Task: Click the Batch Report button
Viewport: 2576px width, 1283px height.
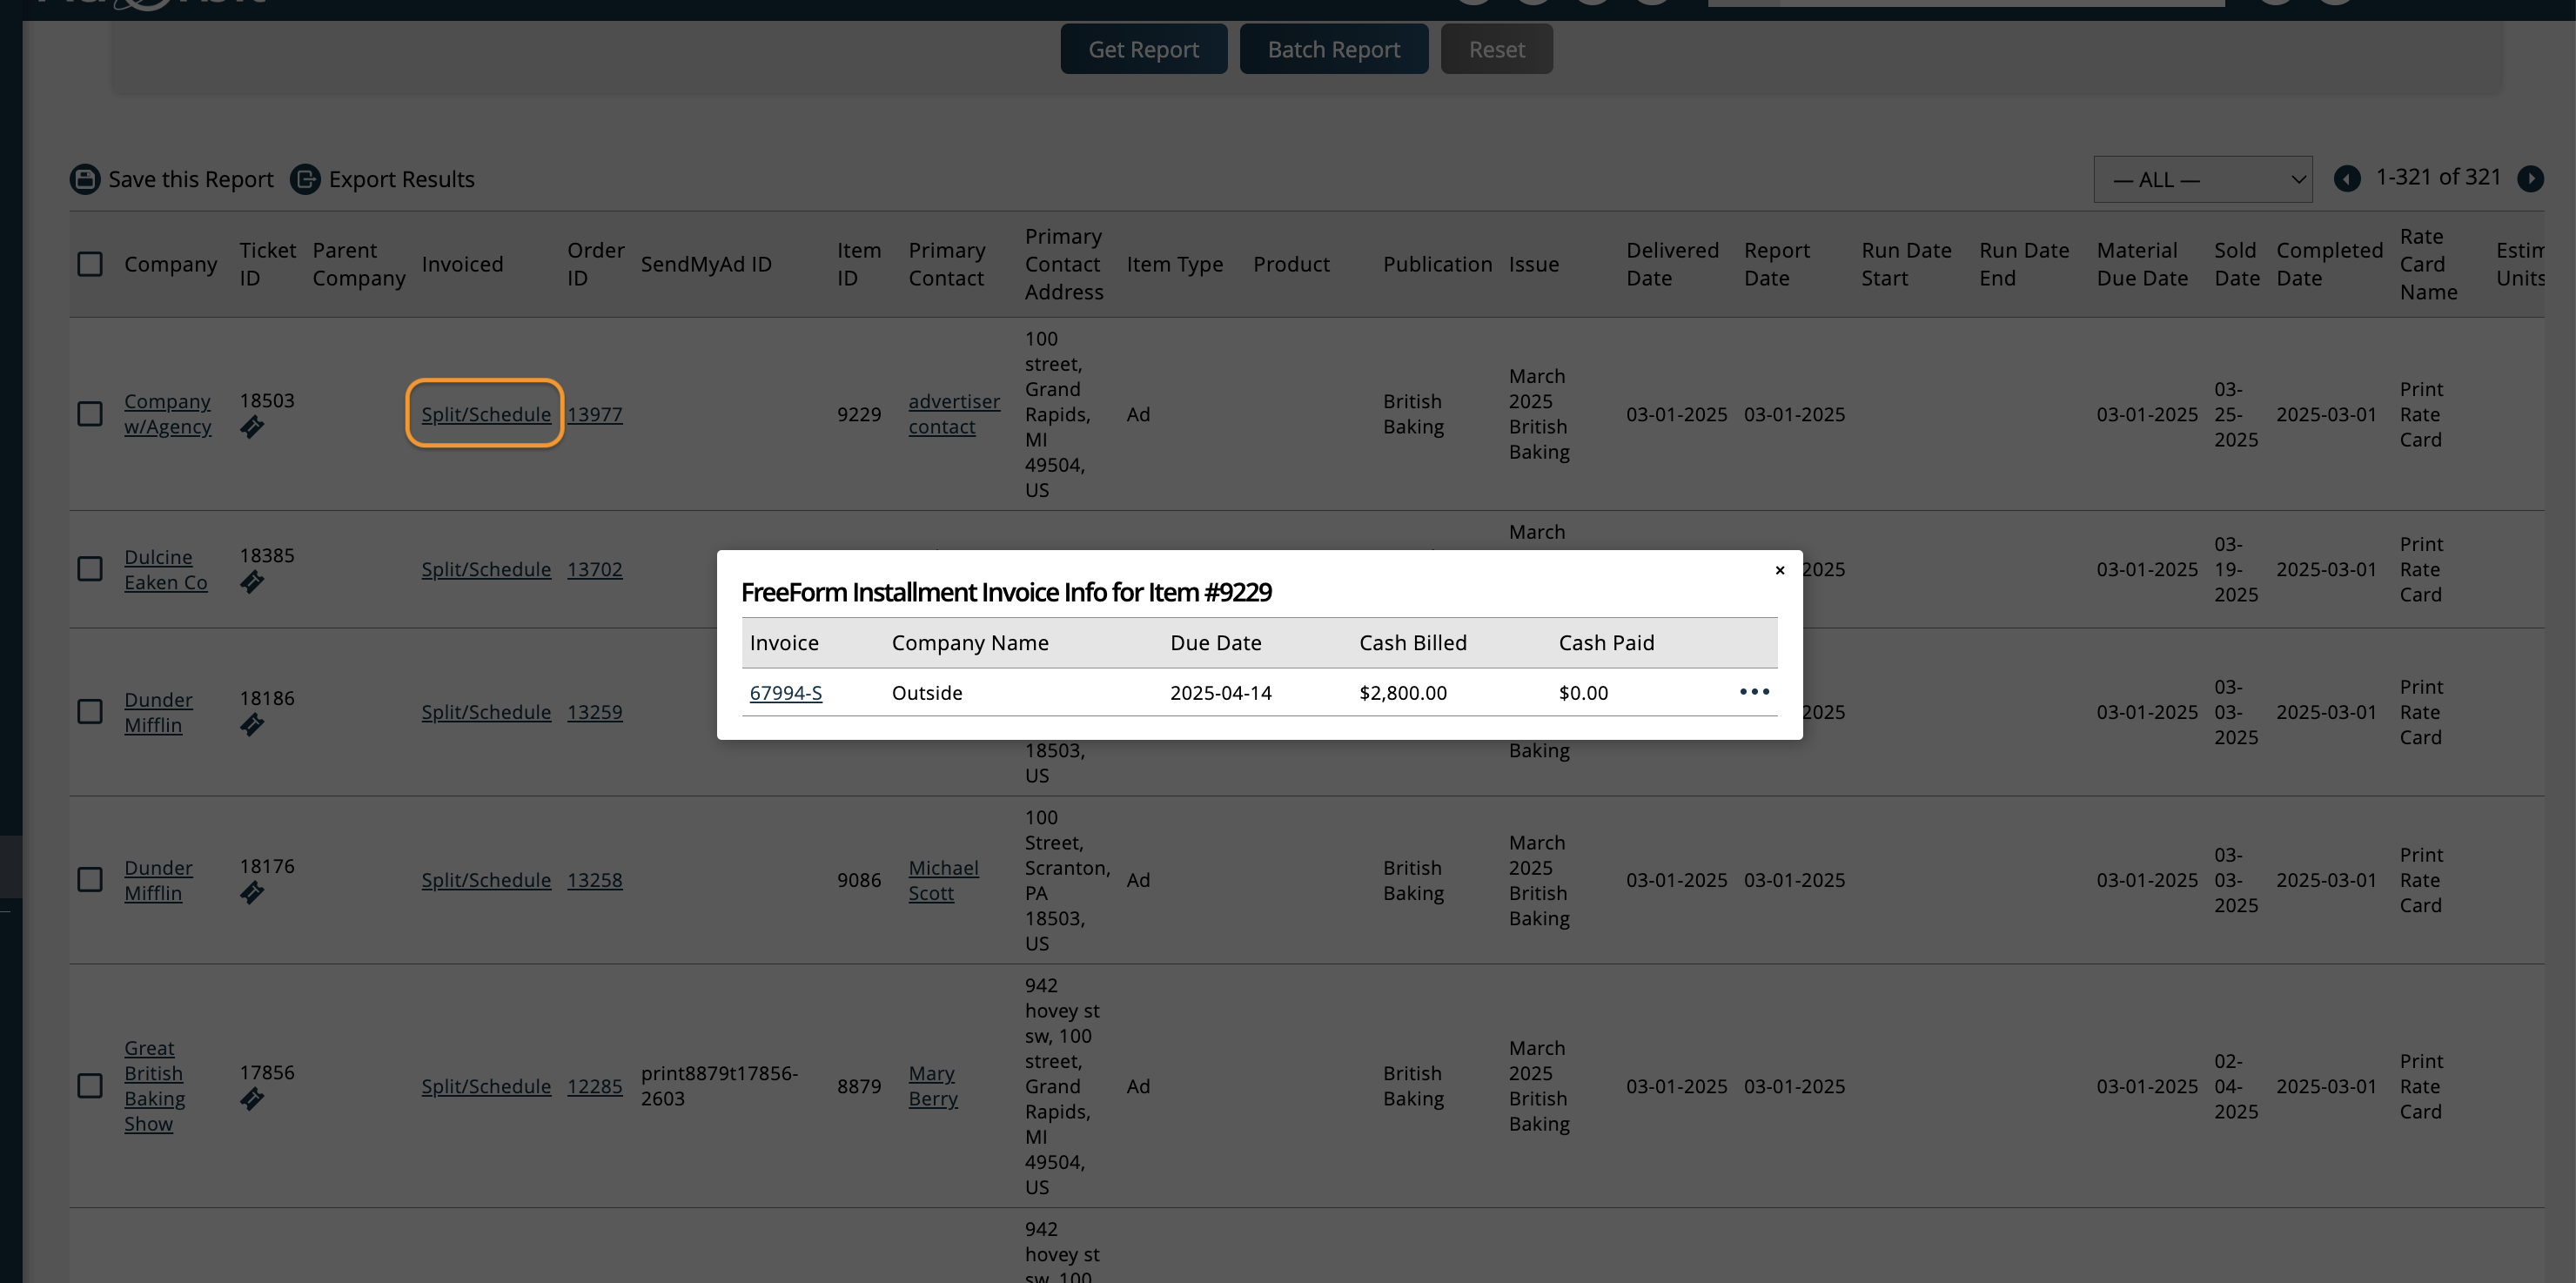Action: click(1333, 49)
